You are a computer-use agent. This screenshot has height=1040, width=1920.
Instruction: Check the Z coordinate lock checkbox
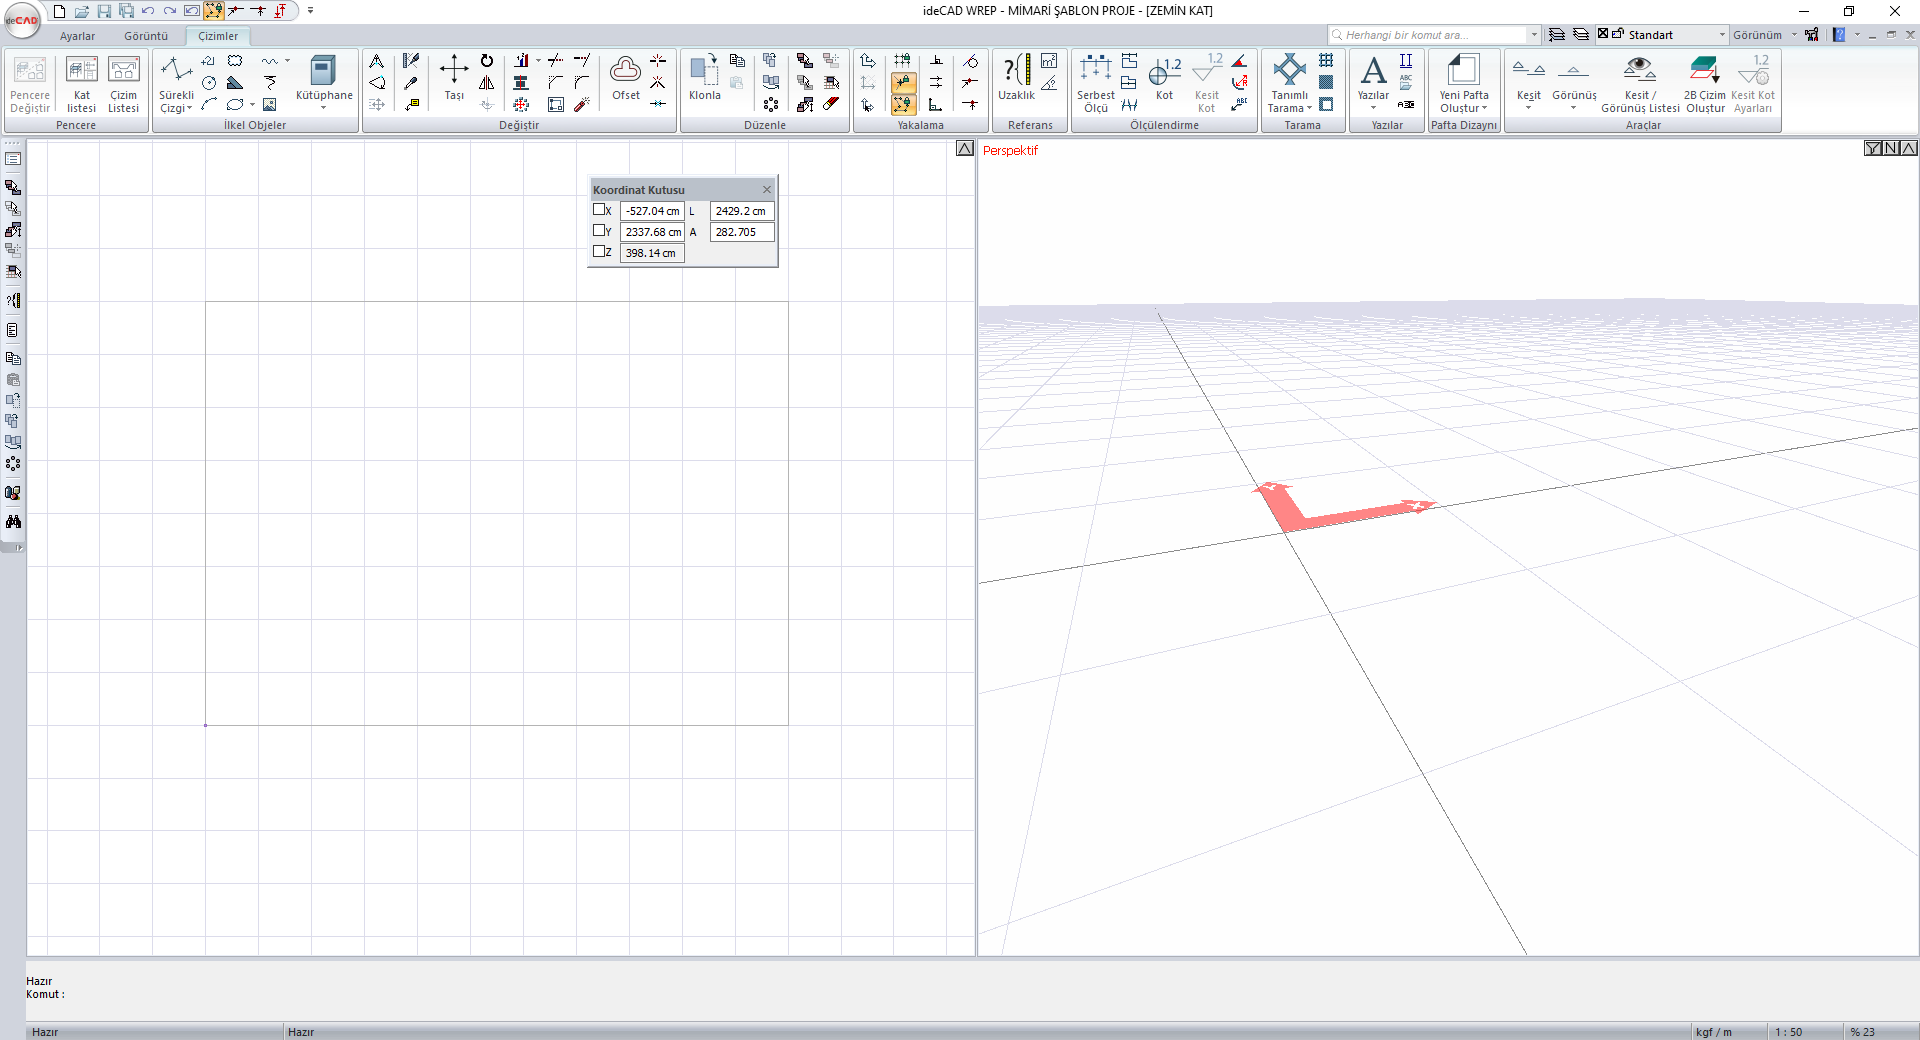click(x=599, y=252)
